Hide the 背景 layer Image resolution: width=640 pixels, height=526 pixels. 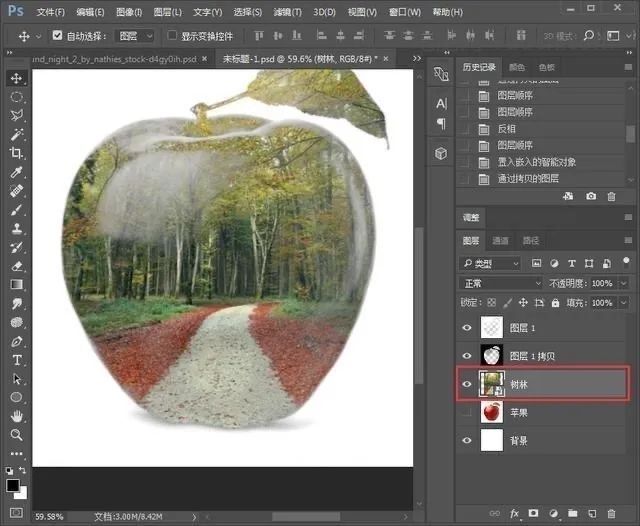pos(466,440)
